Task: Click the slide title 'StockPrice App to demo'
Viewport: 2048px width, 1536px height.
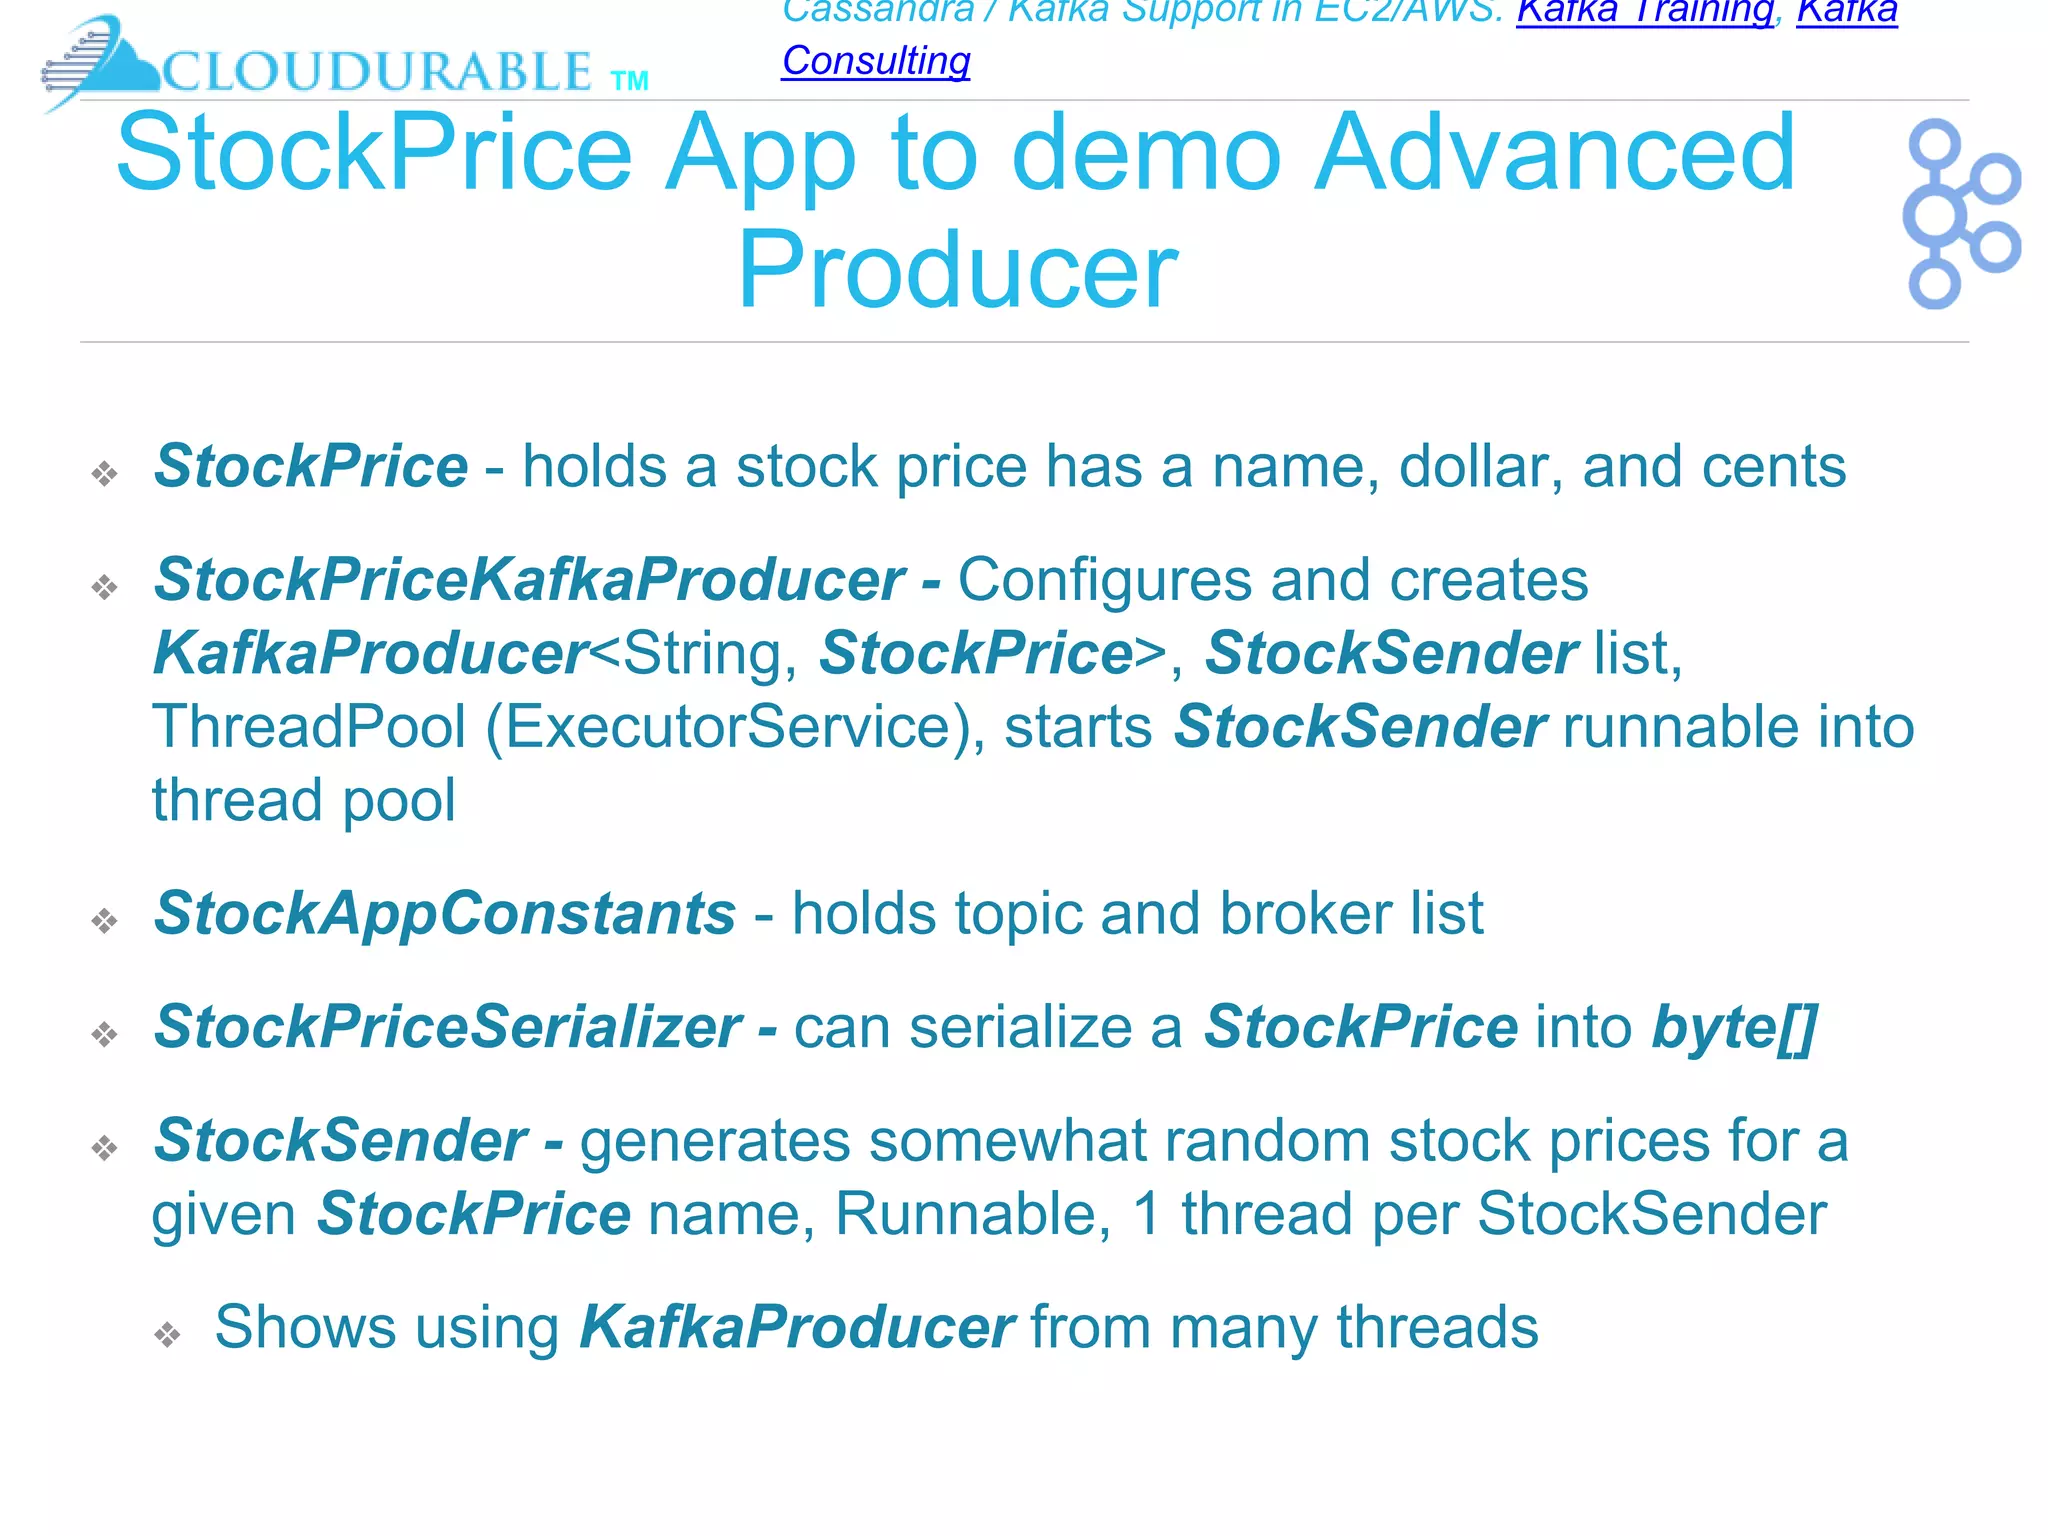Action: click(x=955, y=153)
